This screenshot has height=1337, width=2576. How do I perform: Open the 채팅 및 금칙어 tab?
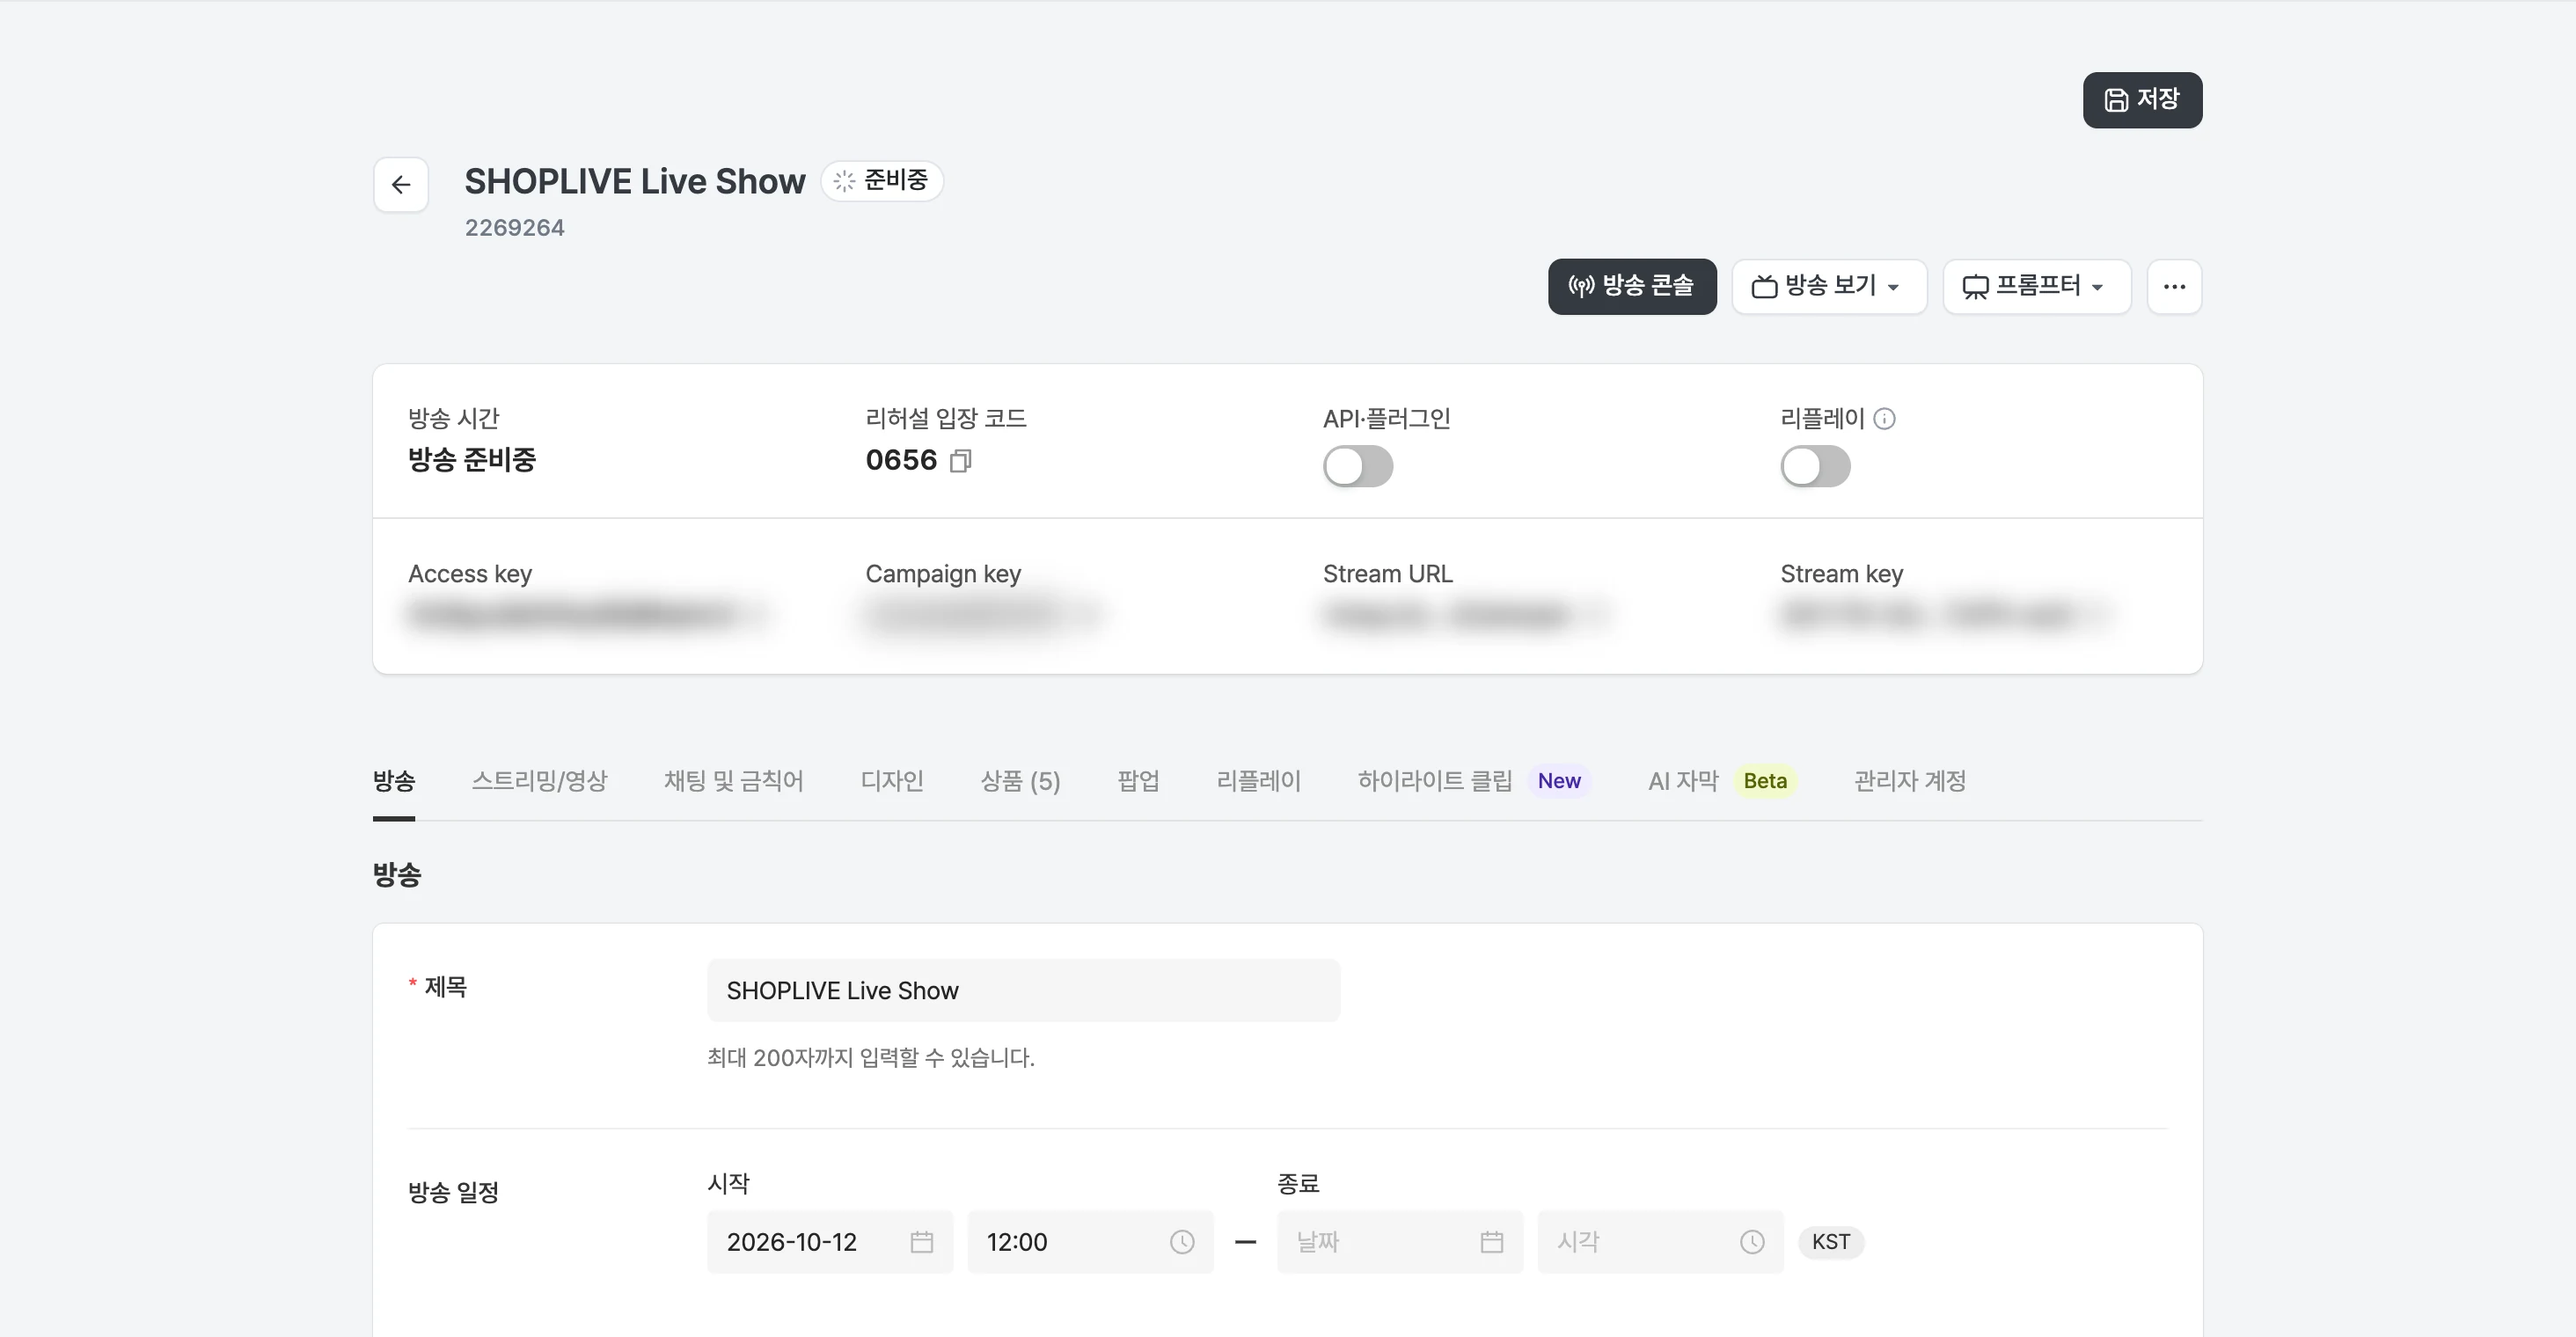pyautogui.click(x=733, y=780)
